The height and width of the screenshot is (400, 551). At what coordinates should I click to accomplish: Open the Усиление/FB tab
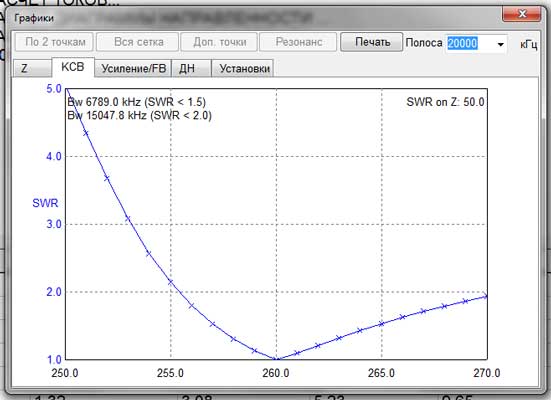pyautogui.click(x=133, y=68)
